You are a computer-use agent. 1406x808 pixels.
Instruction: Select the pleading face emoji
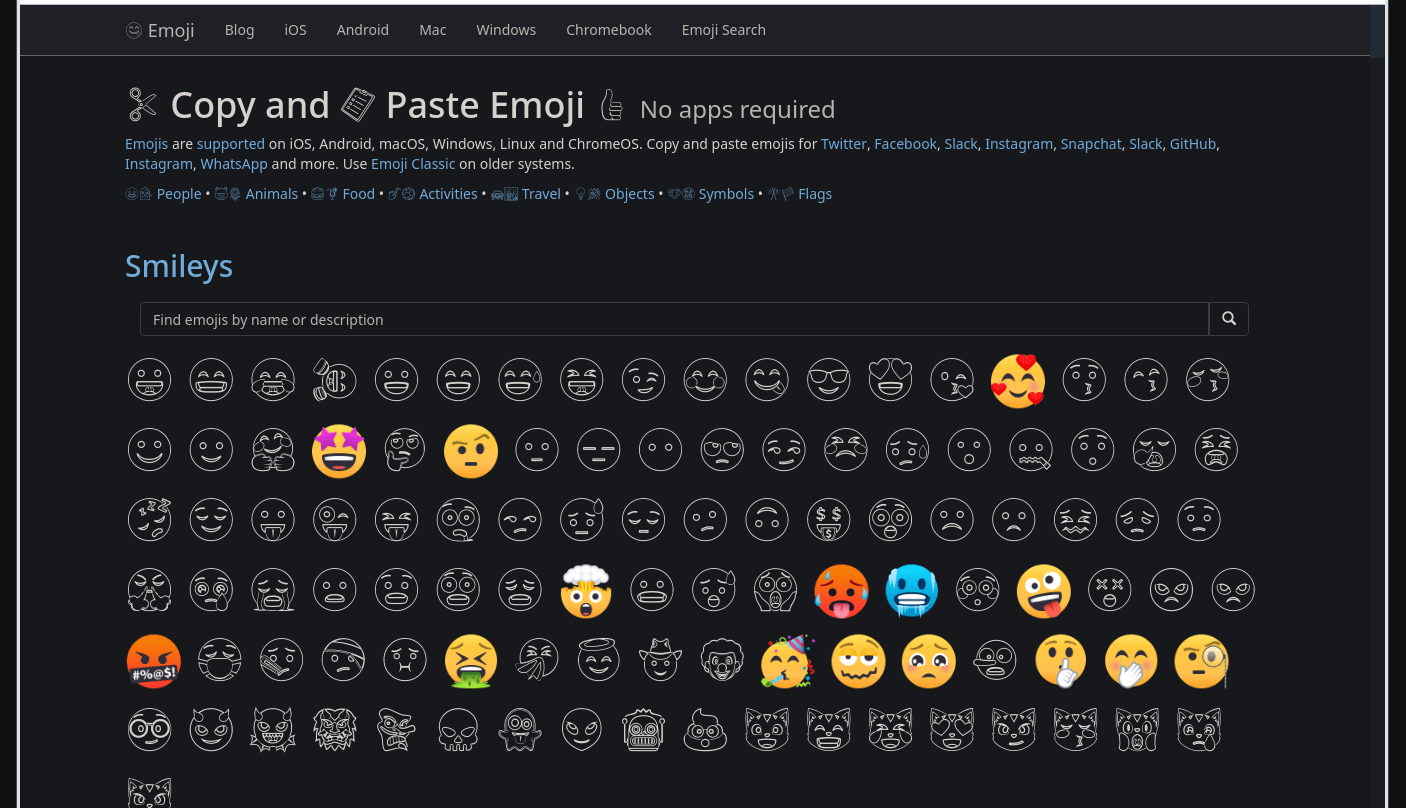(x=929, y=661)
